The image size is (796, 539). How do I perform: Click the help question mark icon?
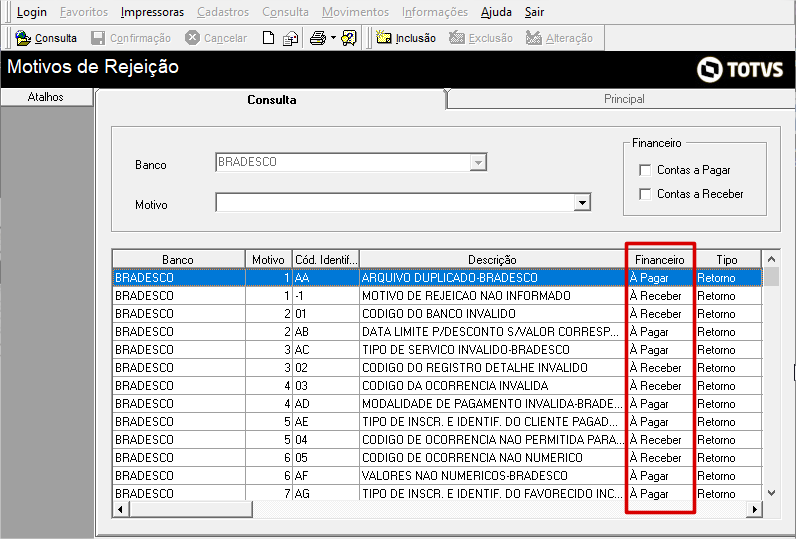click(349, 38)
